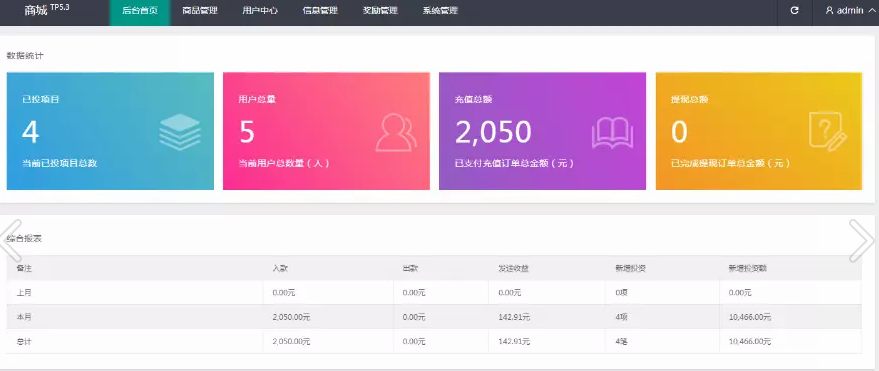
Task: Click the 新增投资额 column header
Action: (x=748, y=268)
